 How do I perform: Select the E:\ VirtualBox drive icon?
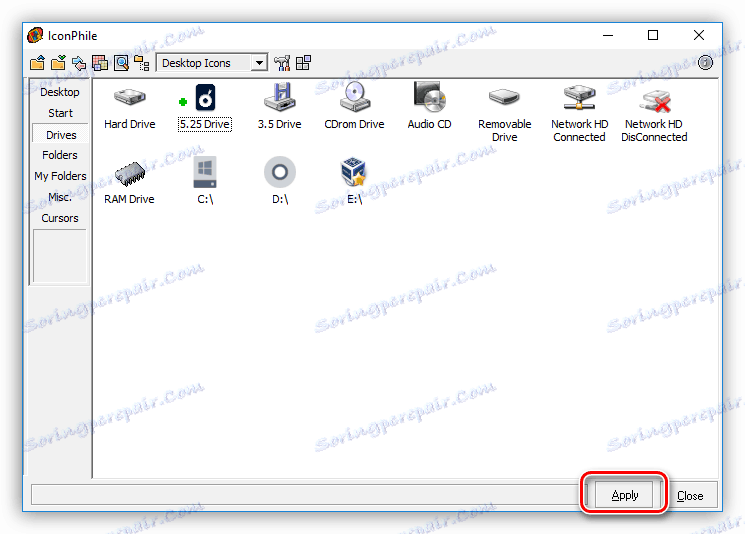(353, 172)
